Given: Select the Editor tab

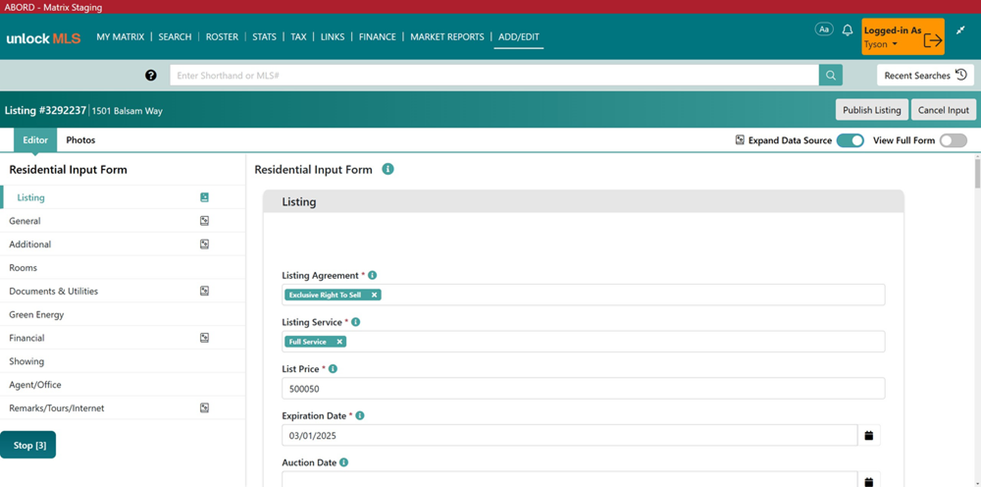Looking at the screenshot, I should 35,140.
